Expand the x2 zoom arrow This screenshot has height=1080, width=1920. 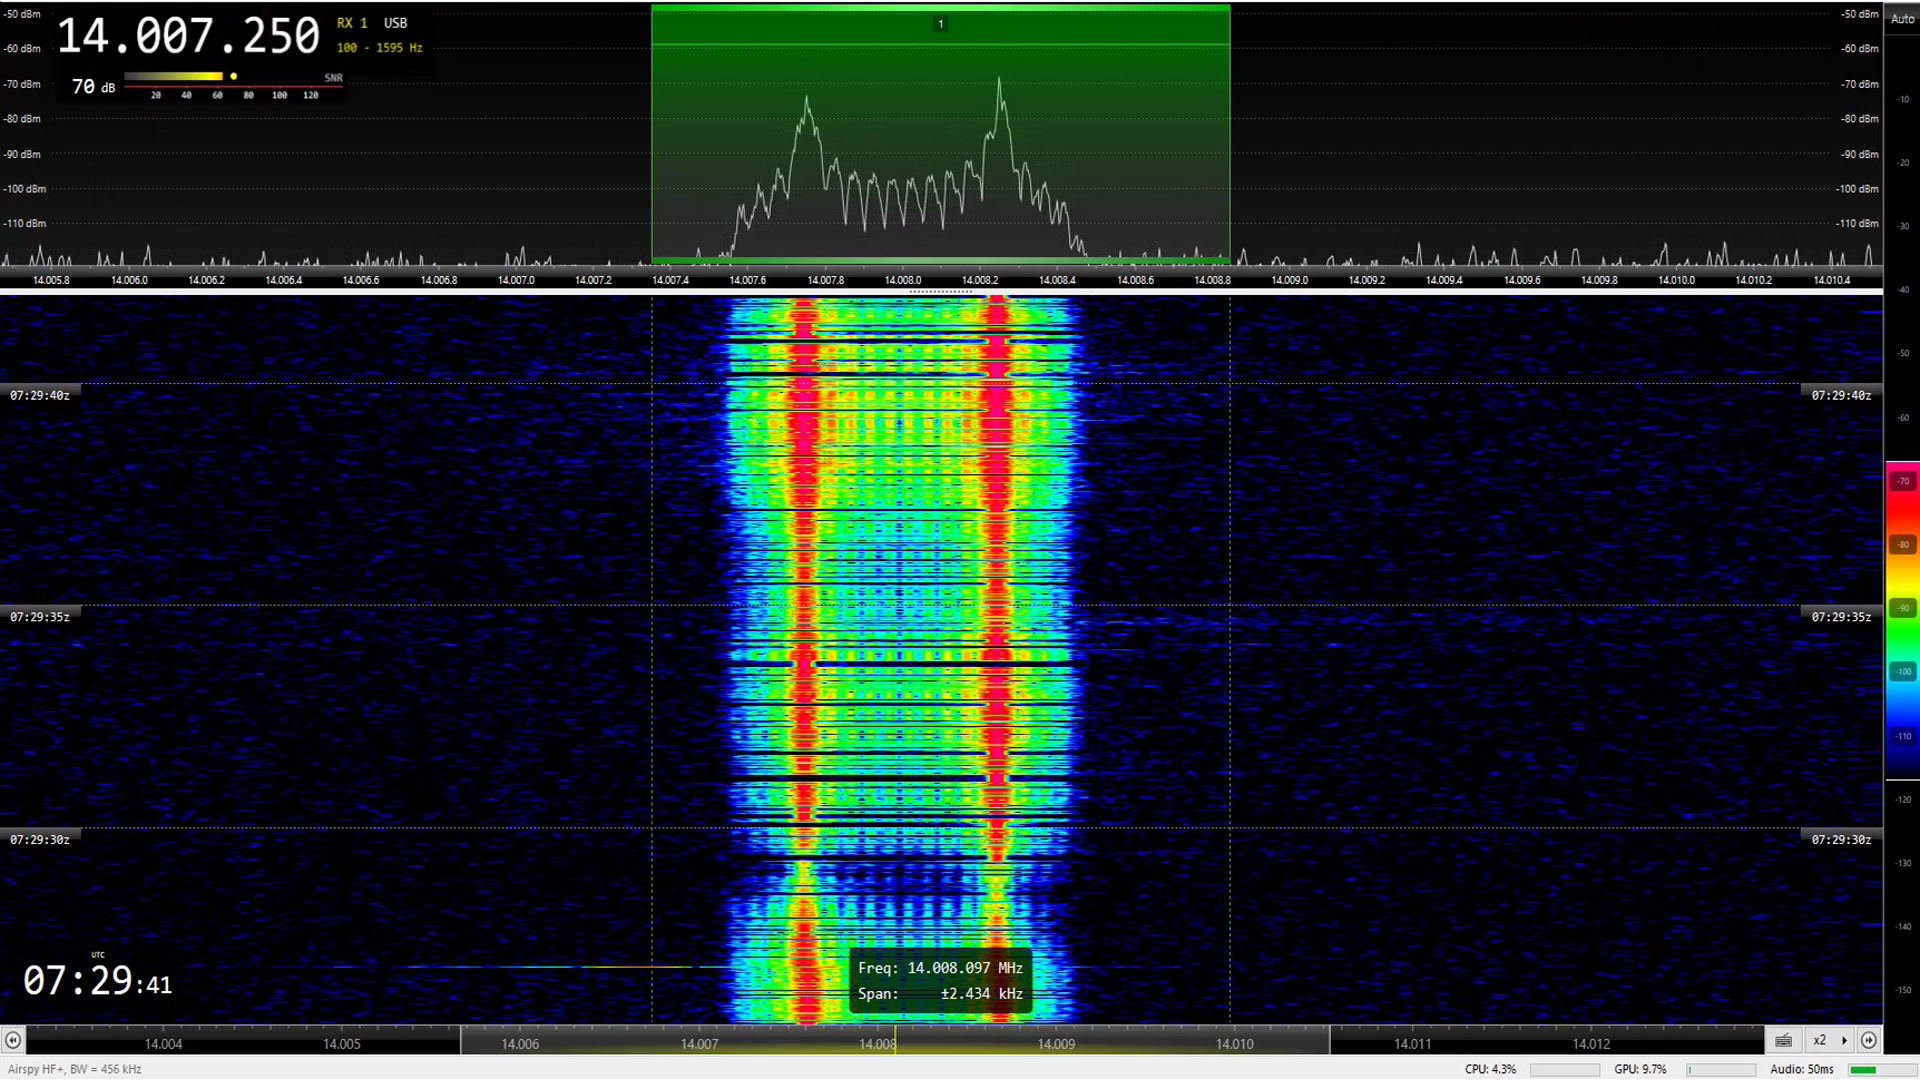tap(1844, 1040)
